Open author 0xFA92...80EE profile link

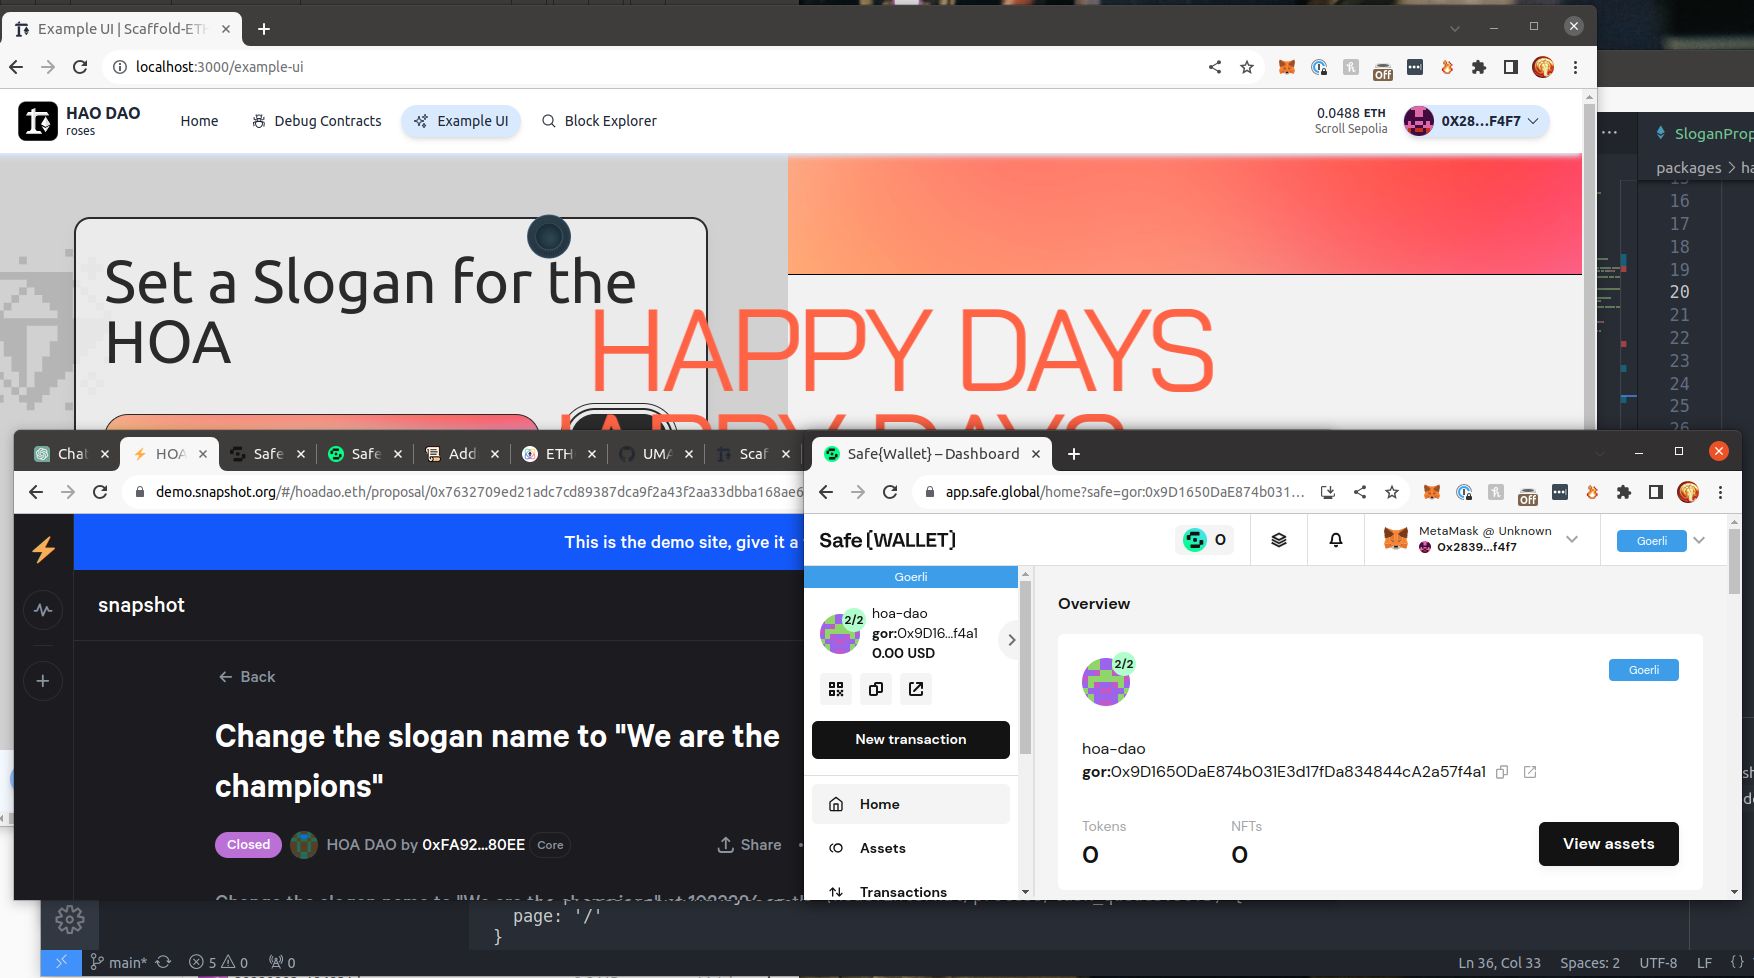tap(473, 845)
